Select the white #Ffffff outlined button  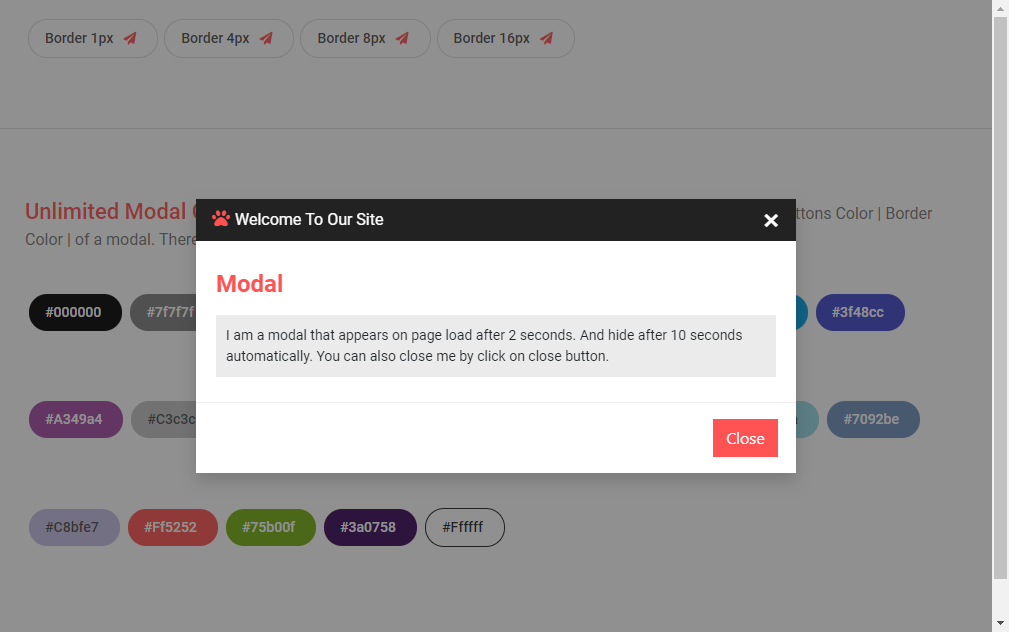click(x=464, y=527)
